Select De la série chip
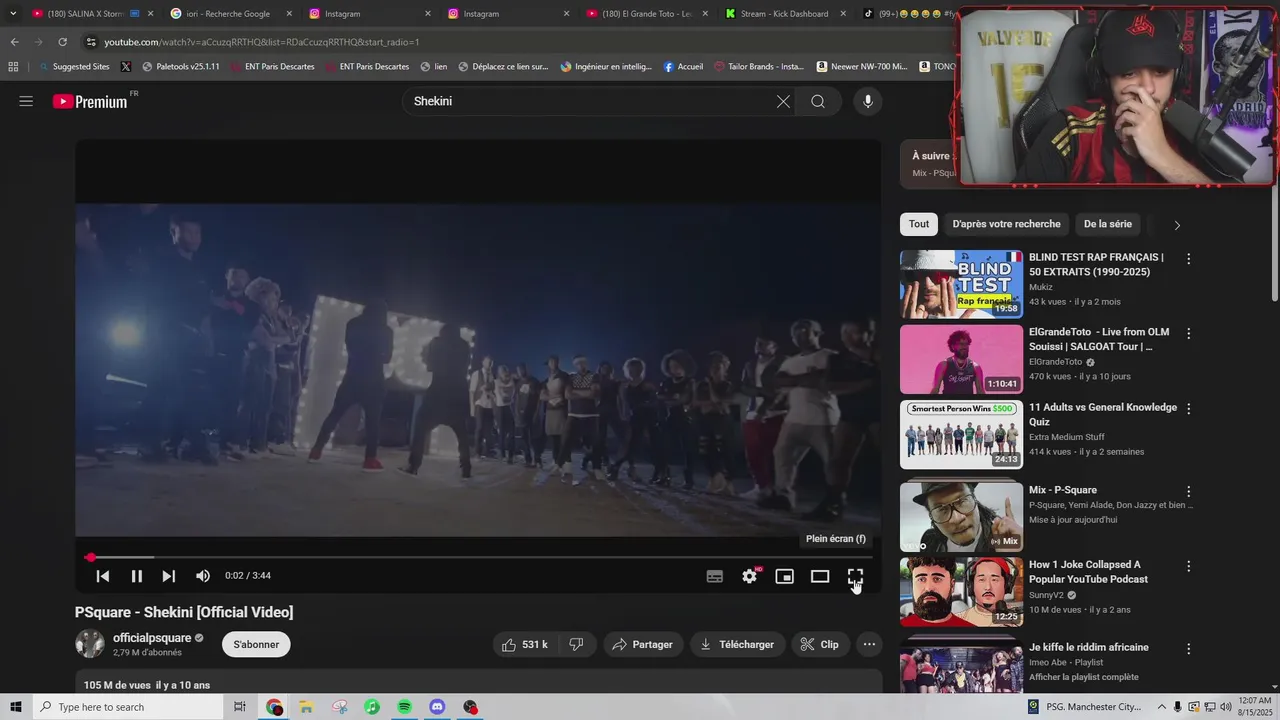 point(1108,224)
